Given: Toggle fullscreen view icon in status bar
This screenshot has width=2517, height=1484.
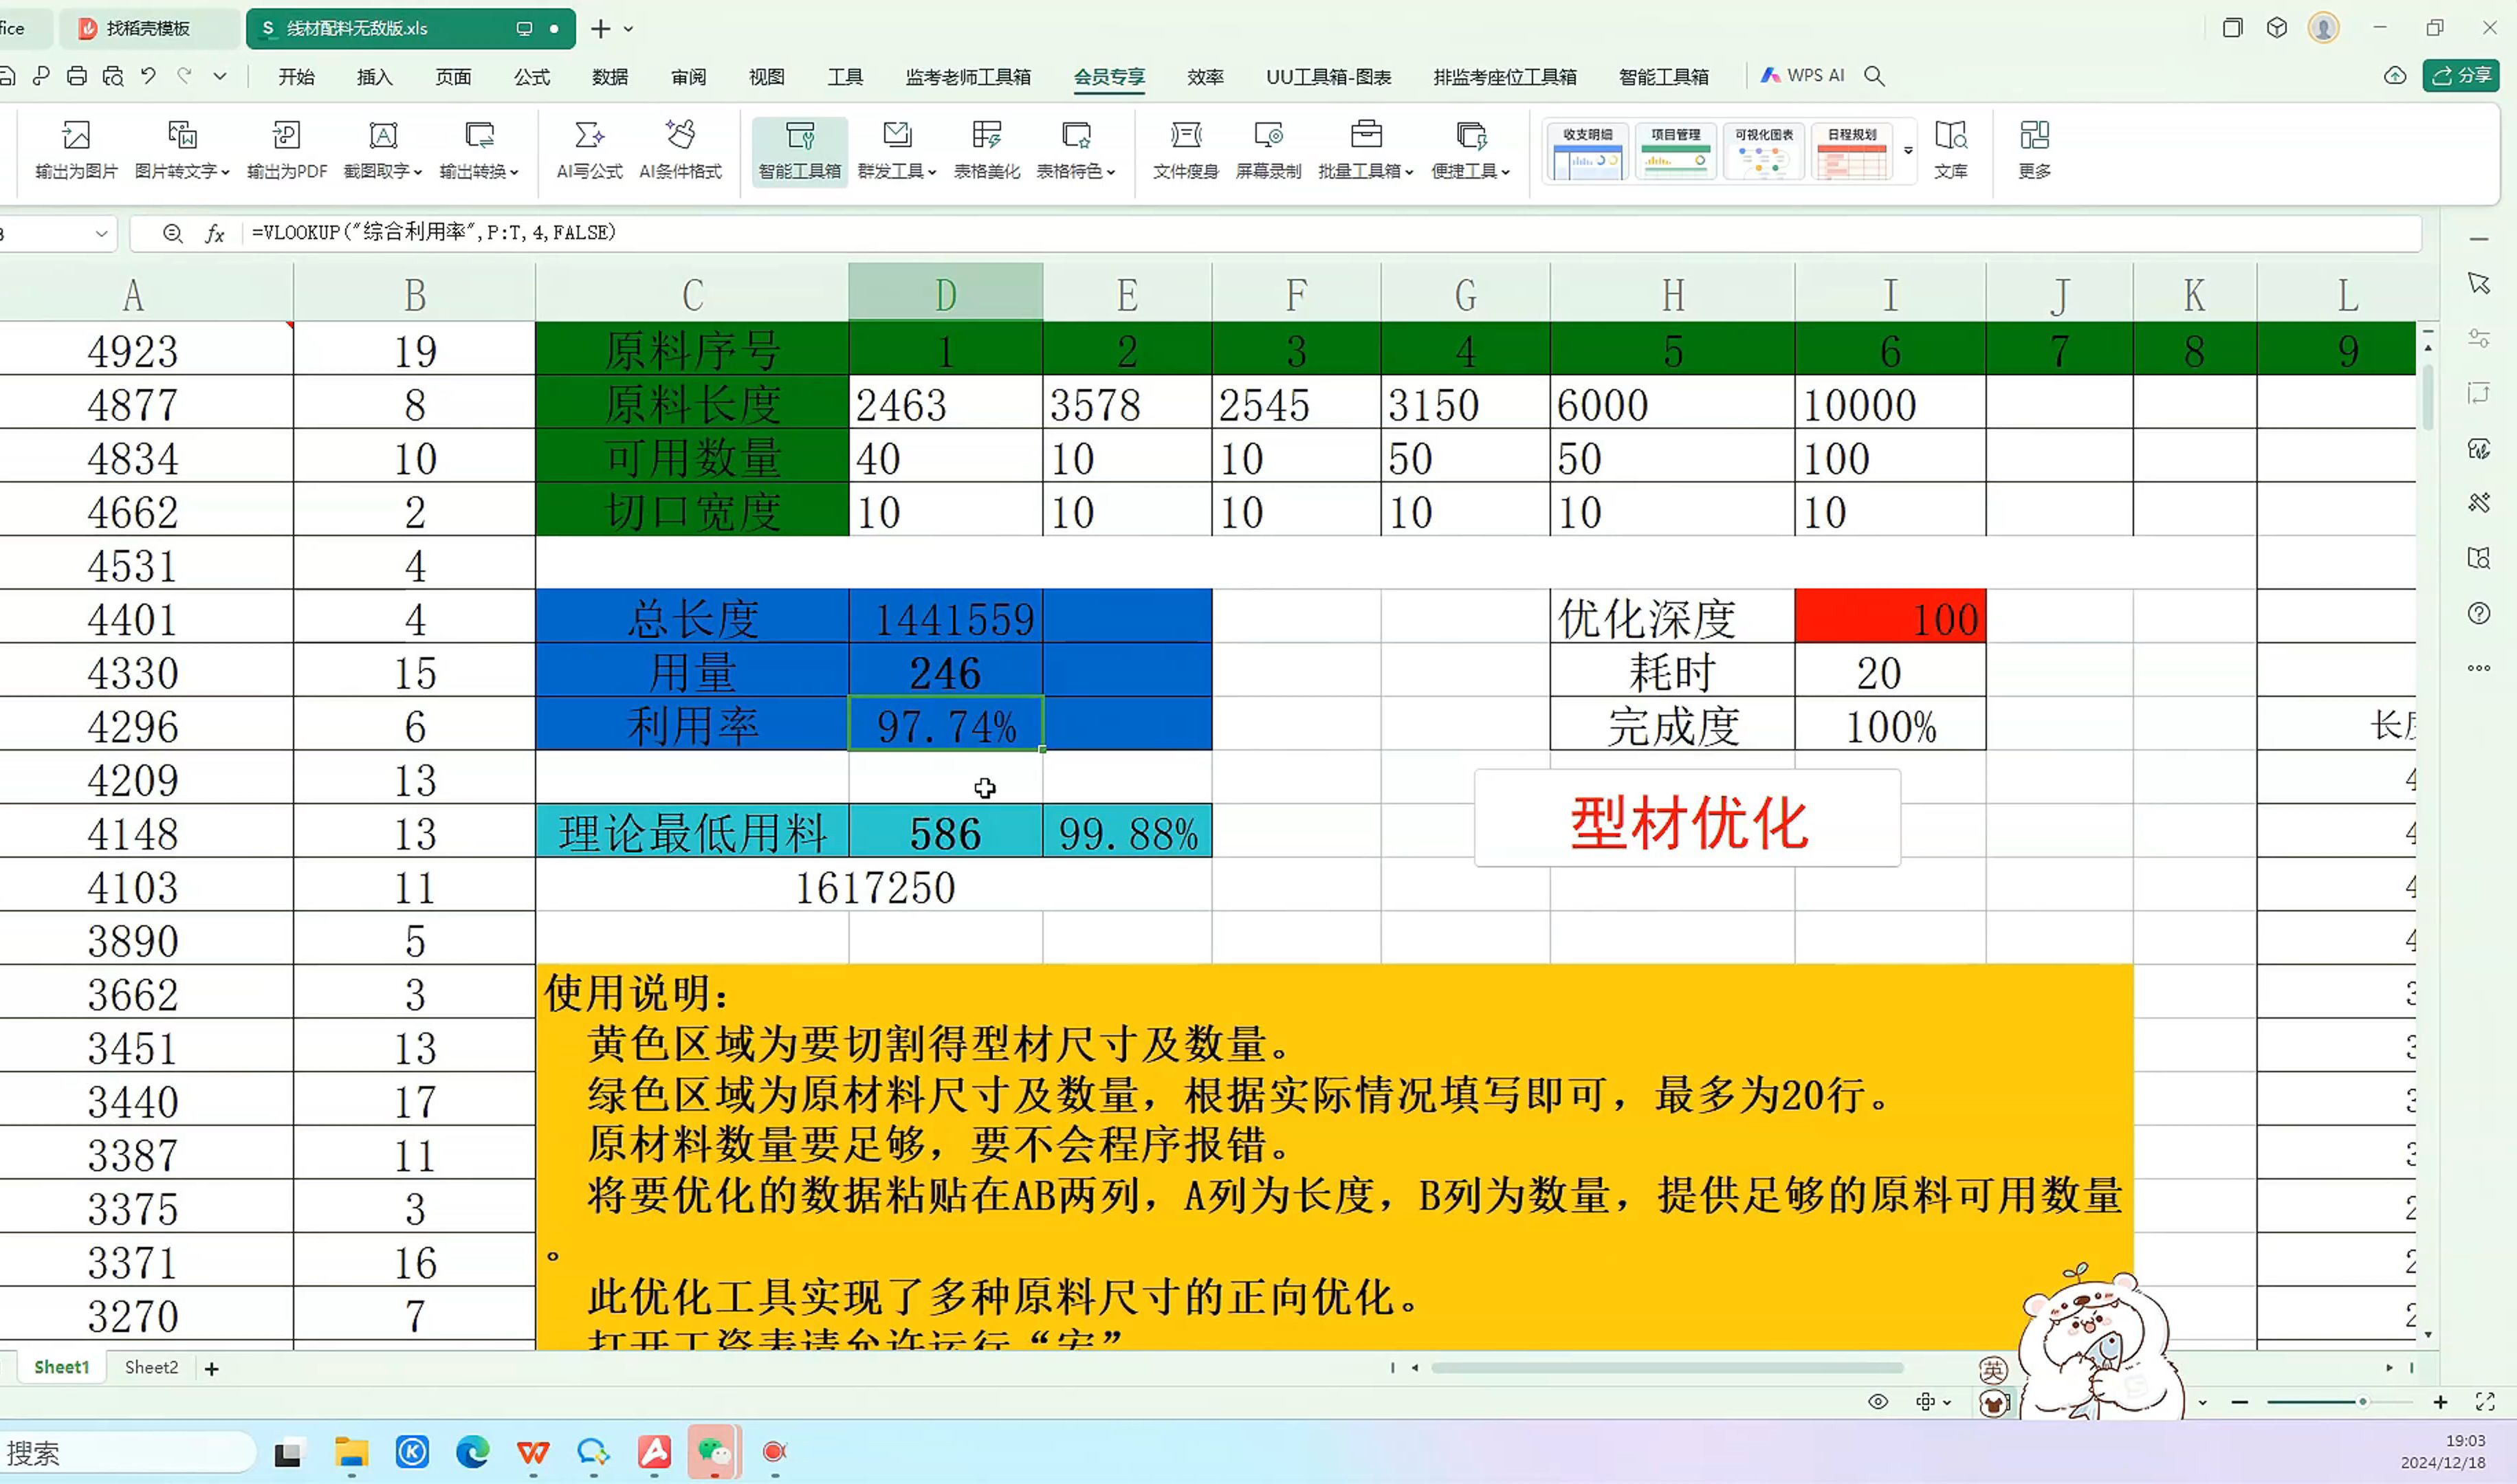Looking at the screenshot, I should (x=2485, y=1402).
